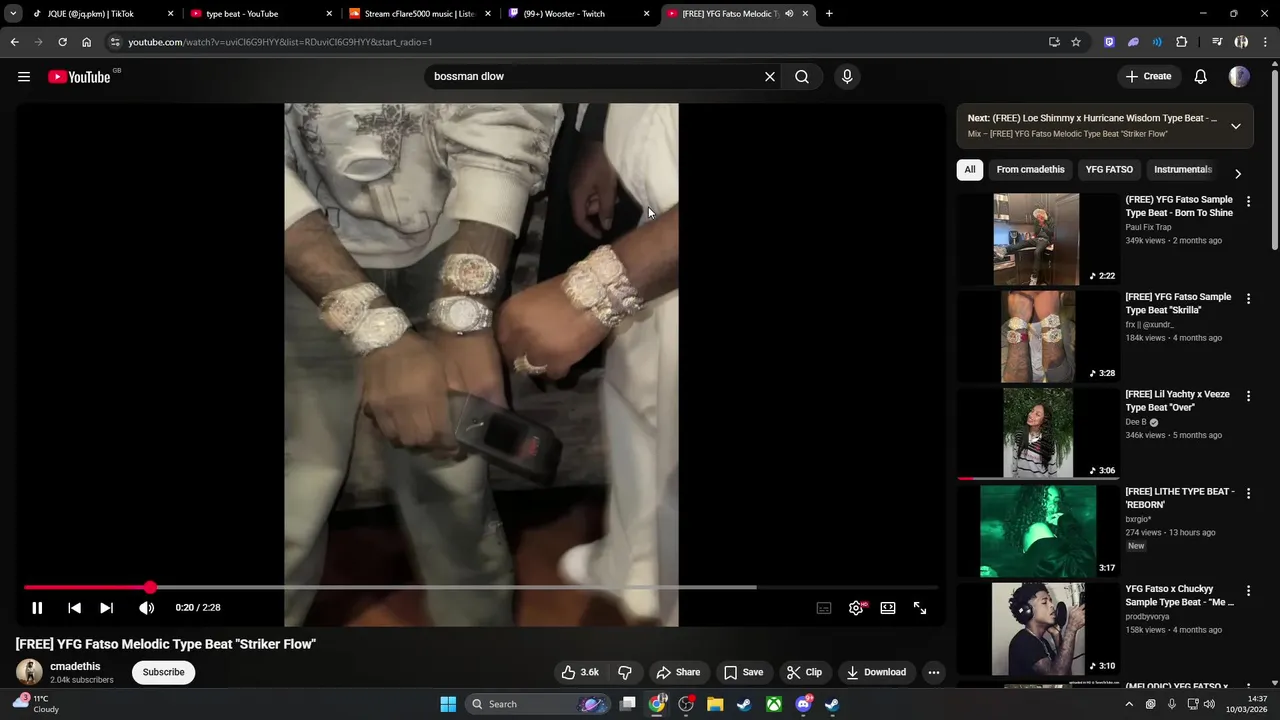Subscribe to cmadethis
Image resolution: width=1280 pixels, height=720 pixels.
[163, 673]
